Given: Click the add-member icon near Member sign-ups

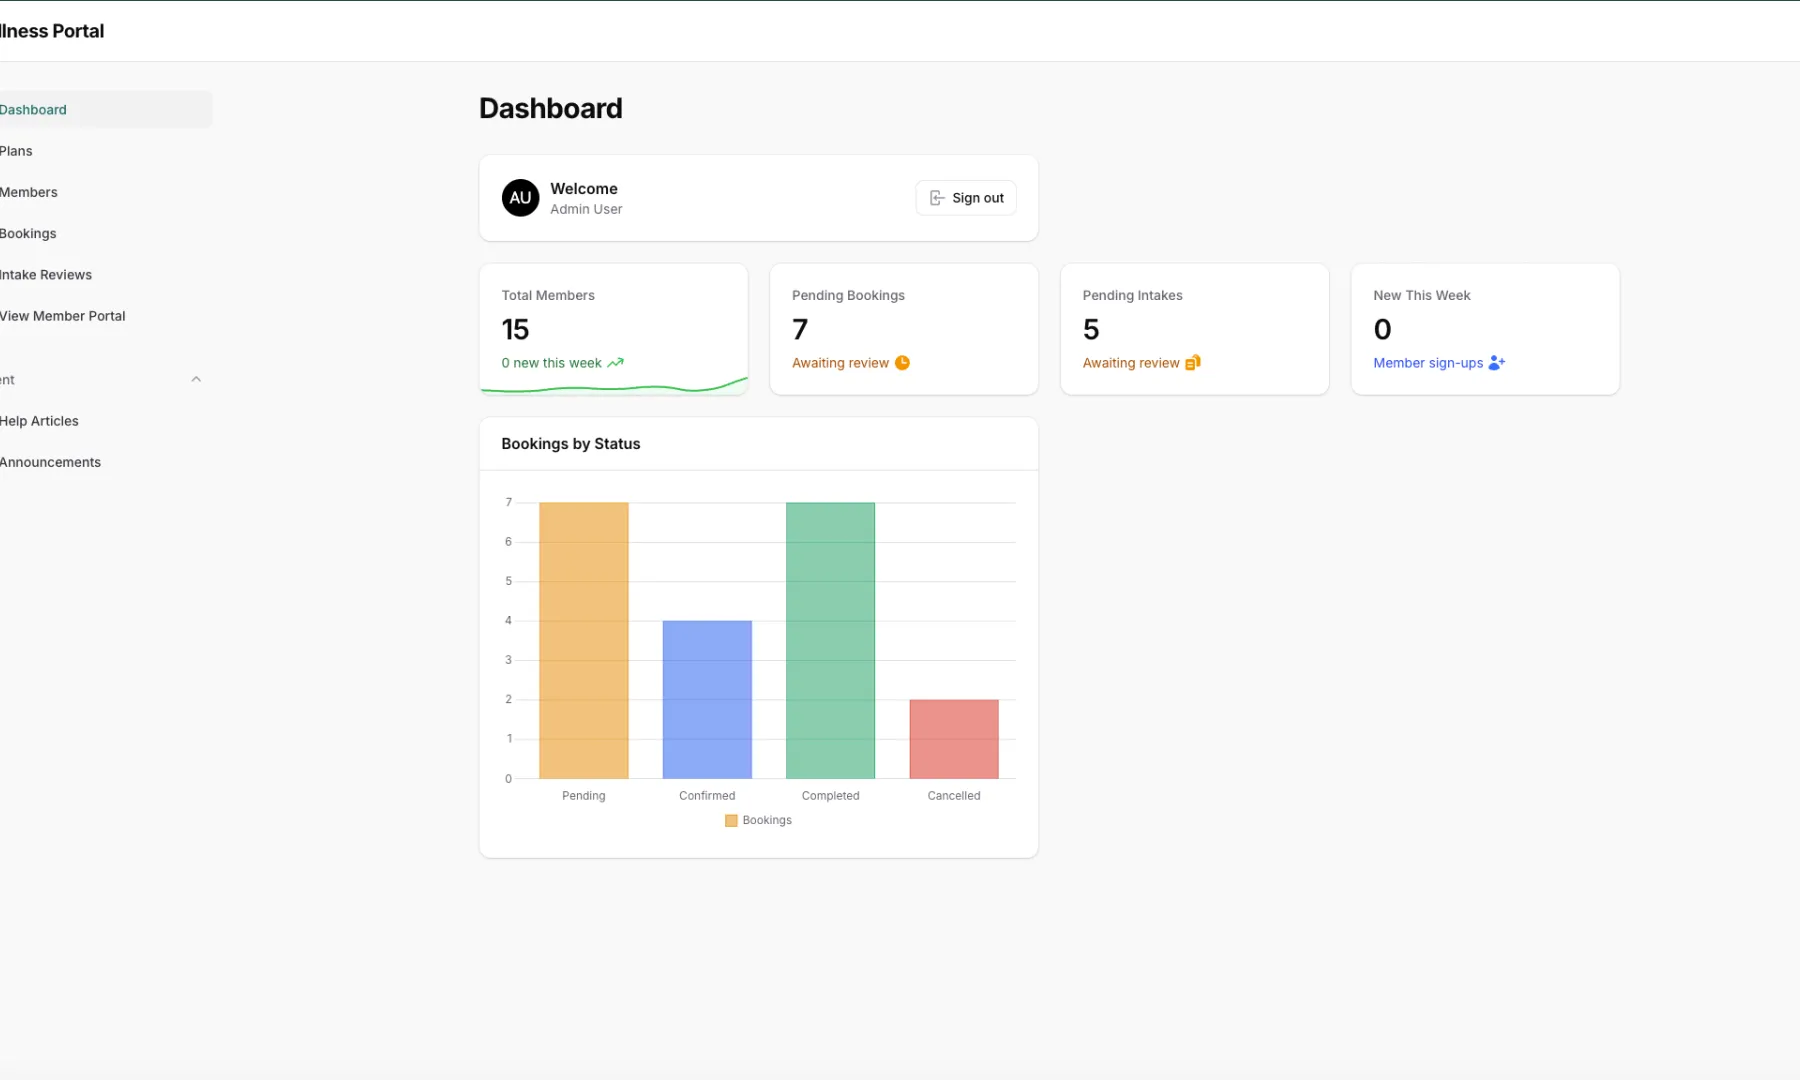Looking at the screenshot, I should coord(1496,363).
